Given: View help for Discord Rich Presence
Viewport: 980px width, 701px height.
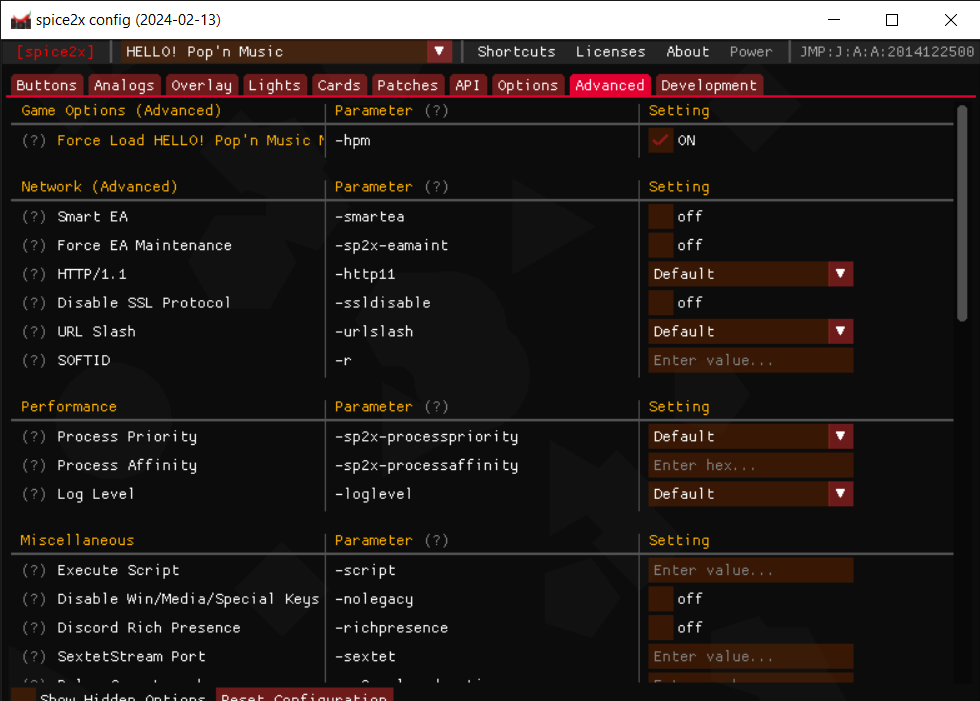Looking at the screenshot, I should pos(33,627).
